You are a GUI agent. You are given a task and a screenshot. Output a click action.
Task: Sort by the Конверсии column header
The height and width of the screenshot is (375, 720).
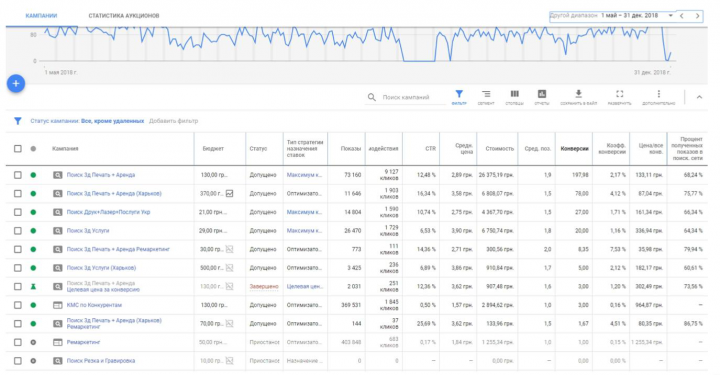[574, 149]
